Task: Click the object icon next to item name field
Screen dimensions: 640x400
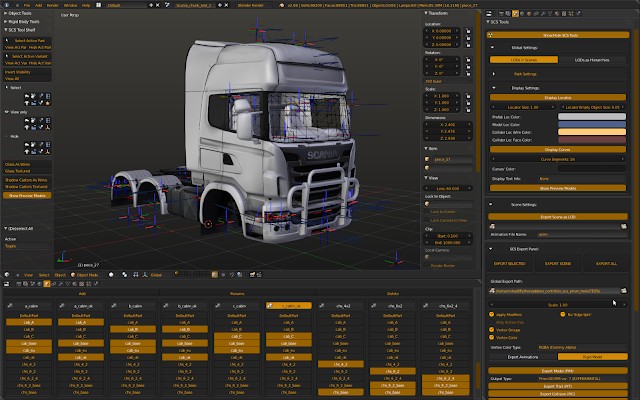Action: 427,159
